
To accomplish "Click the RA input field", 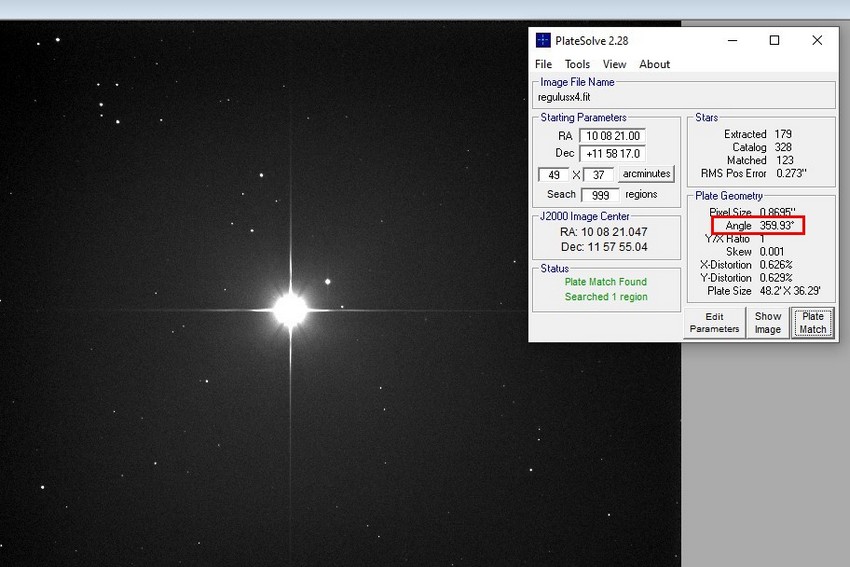I will [612, 136].
